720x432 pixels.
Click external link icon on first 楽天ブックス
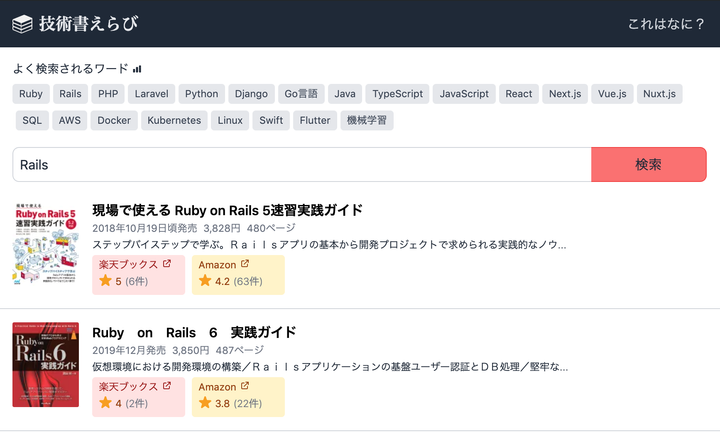coord(167,264)
